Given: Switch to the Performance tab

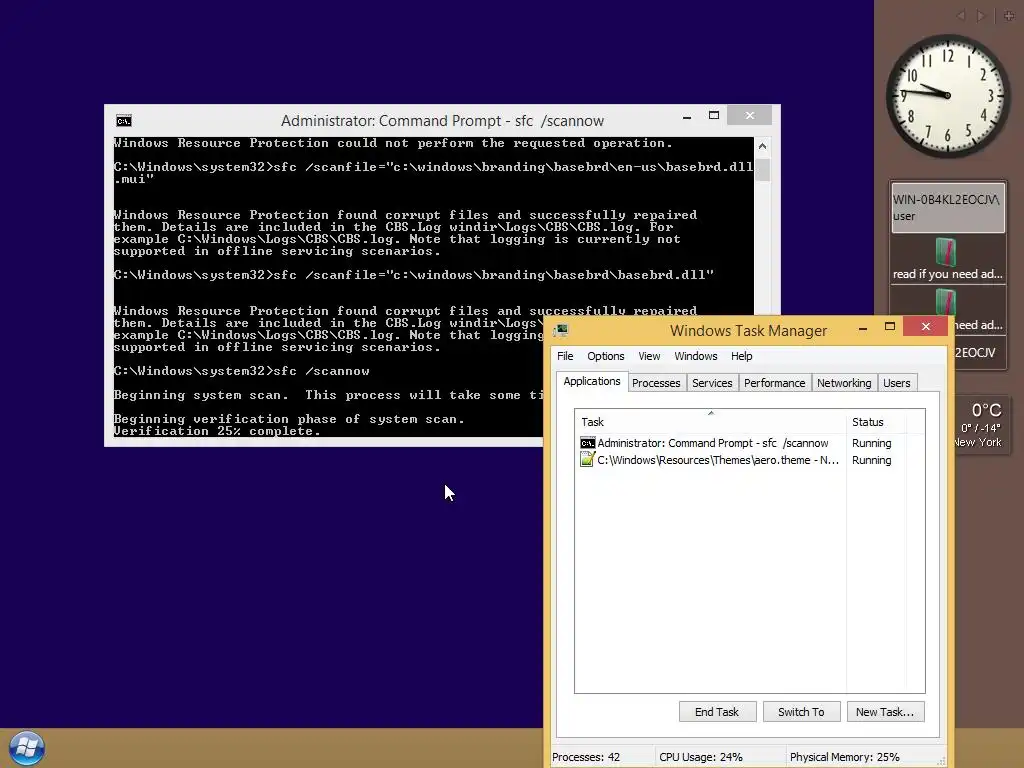Looking at the screenshot, I should pyautogui.click(x=775, y=383).
